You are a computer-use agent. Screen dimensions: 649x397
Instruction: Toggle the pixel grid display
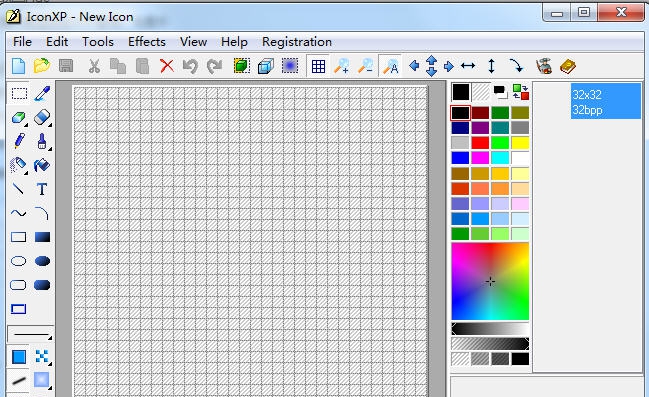click(318, 66)
